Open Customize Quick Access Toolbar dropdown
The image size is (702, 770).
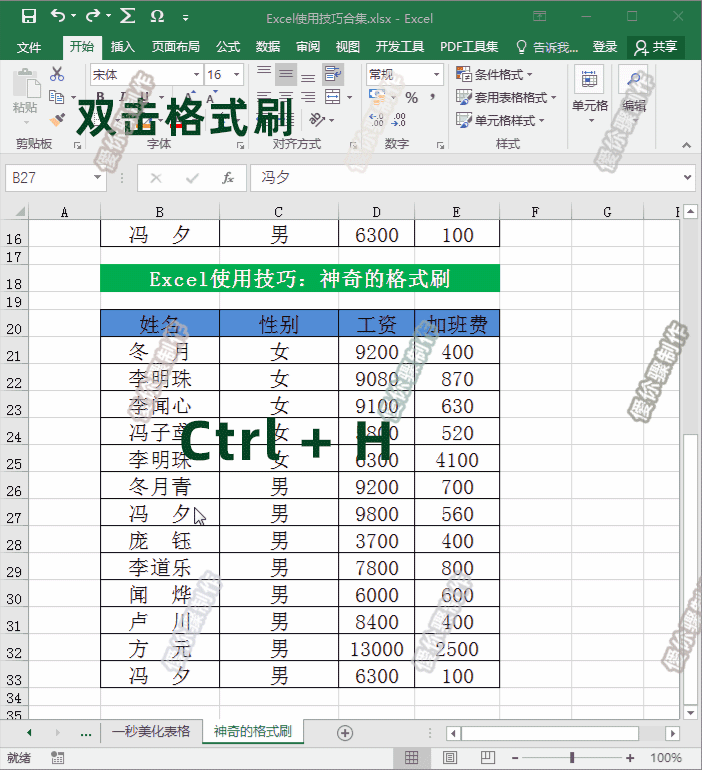click(x=186, y=18)
